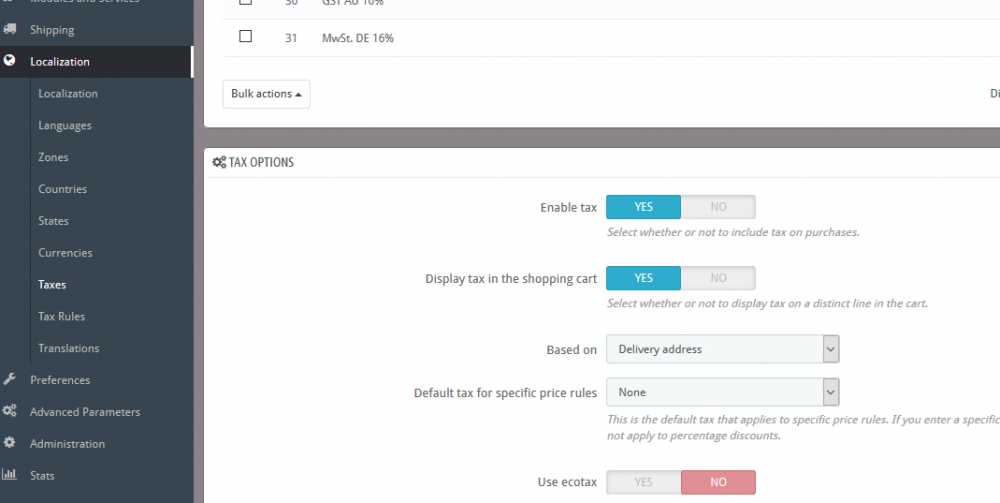Click the Localization globe icon
The height and width of the screenshot is (503, 1000).
click(x=10, y=61)
